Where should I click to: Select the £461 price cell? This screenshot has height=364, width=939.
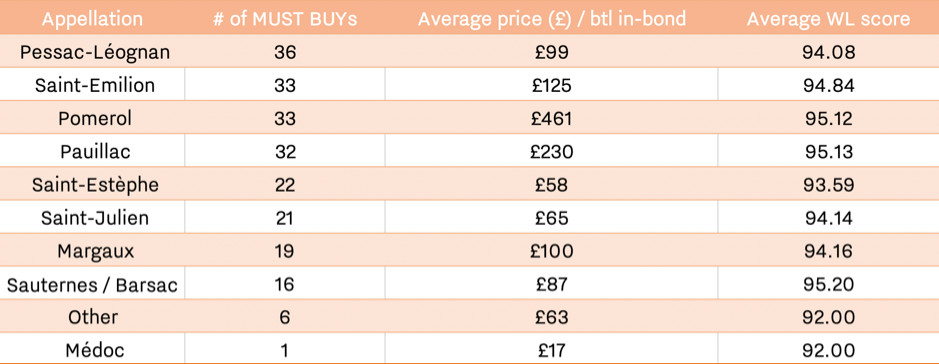552,119
